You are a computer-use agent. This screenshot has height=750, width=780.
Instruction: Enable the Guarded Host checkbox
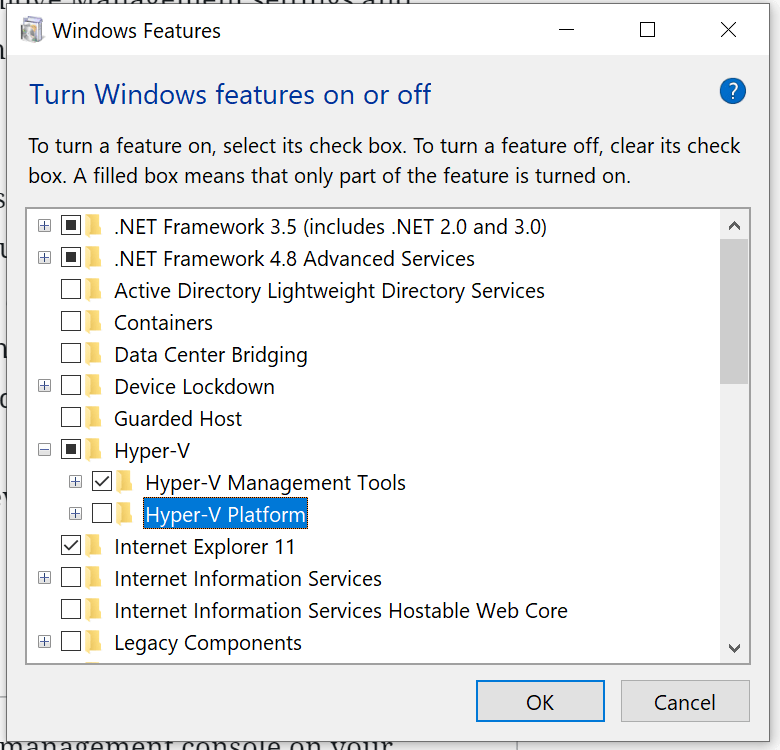71,417
